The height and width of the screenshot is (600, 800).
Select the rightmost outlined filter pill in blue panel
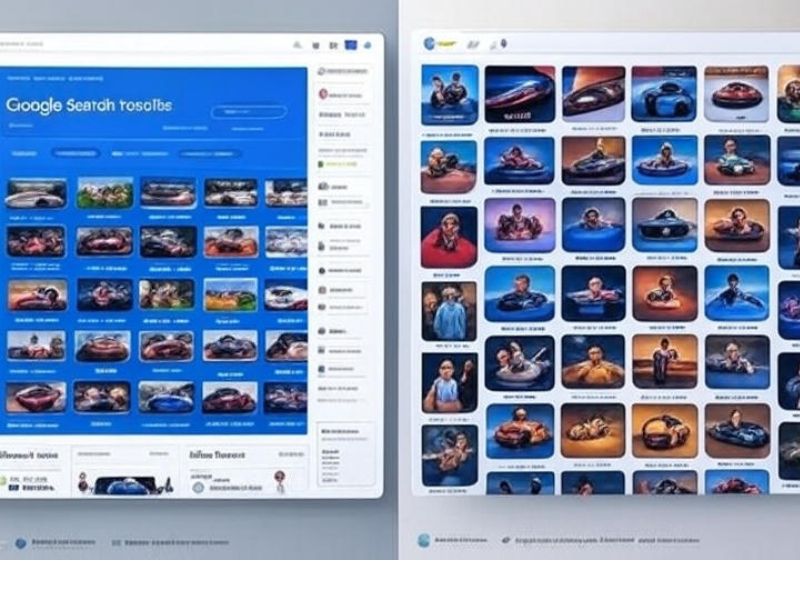[x=210, y=154]
